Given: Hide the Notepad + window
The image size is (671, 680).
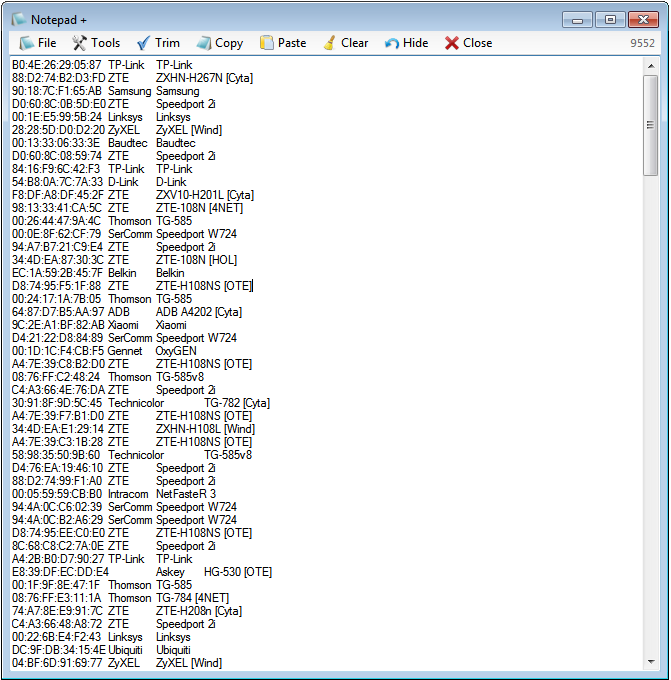Looking at the screenshot, I should (x=406, y=43).
